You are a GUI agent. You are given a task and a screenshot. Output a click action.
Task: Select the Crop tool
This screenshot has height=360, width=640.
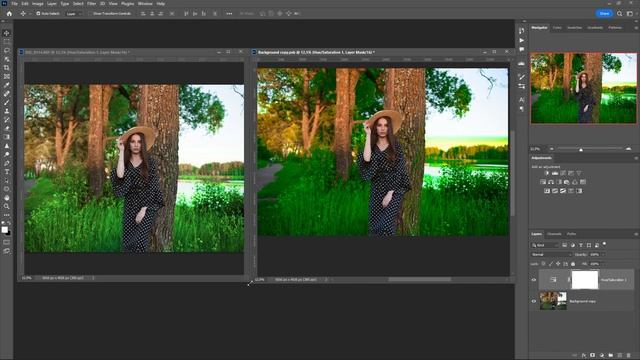(7, 68)
